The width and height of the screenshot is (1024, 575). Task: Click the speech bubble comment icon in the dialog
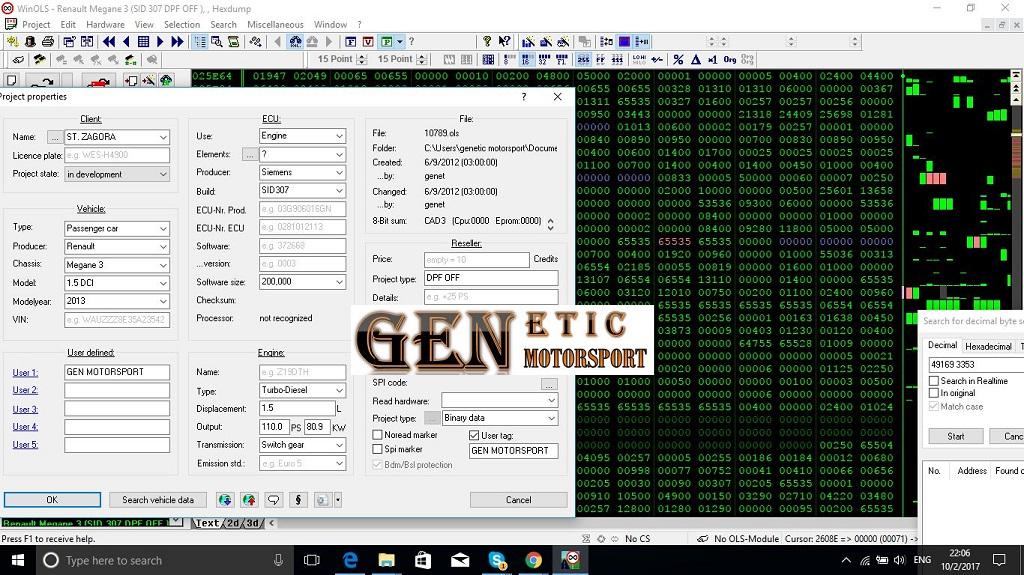tap(272, 500)
